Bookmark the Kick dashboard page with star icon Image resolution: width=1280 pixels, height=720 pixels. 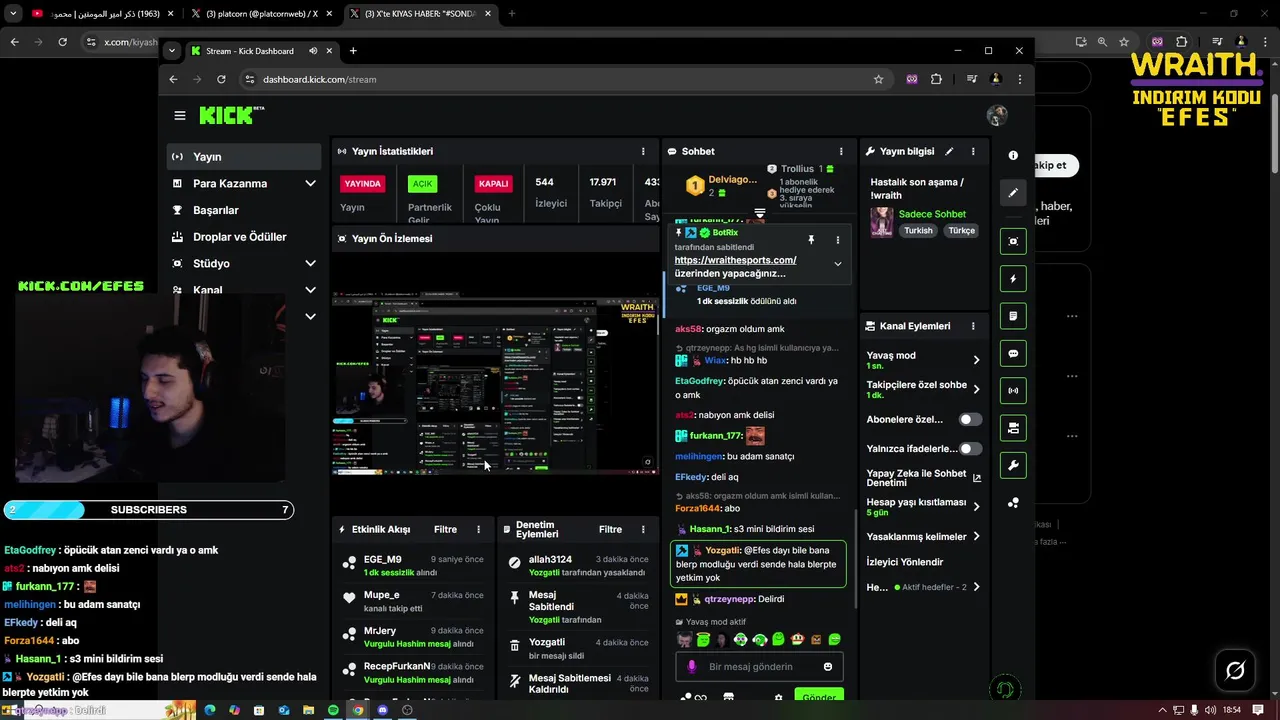(x=878, y=79)
